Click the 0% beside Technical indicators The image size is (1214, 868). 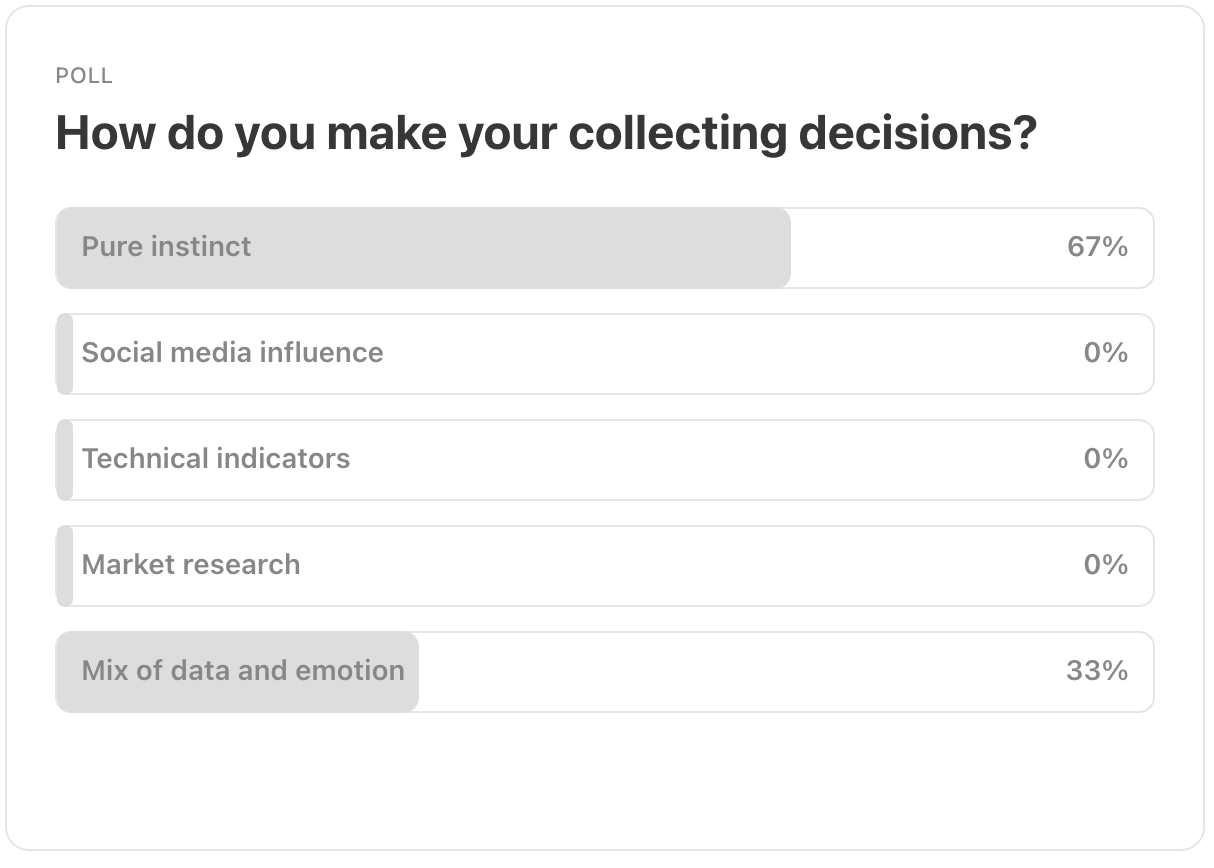click(1105, 459)
